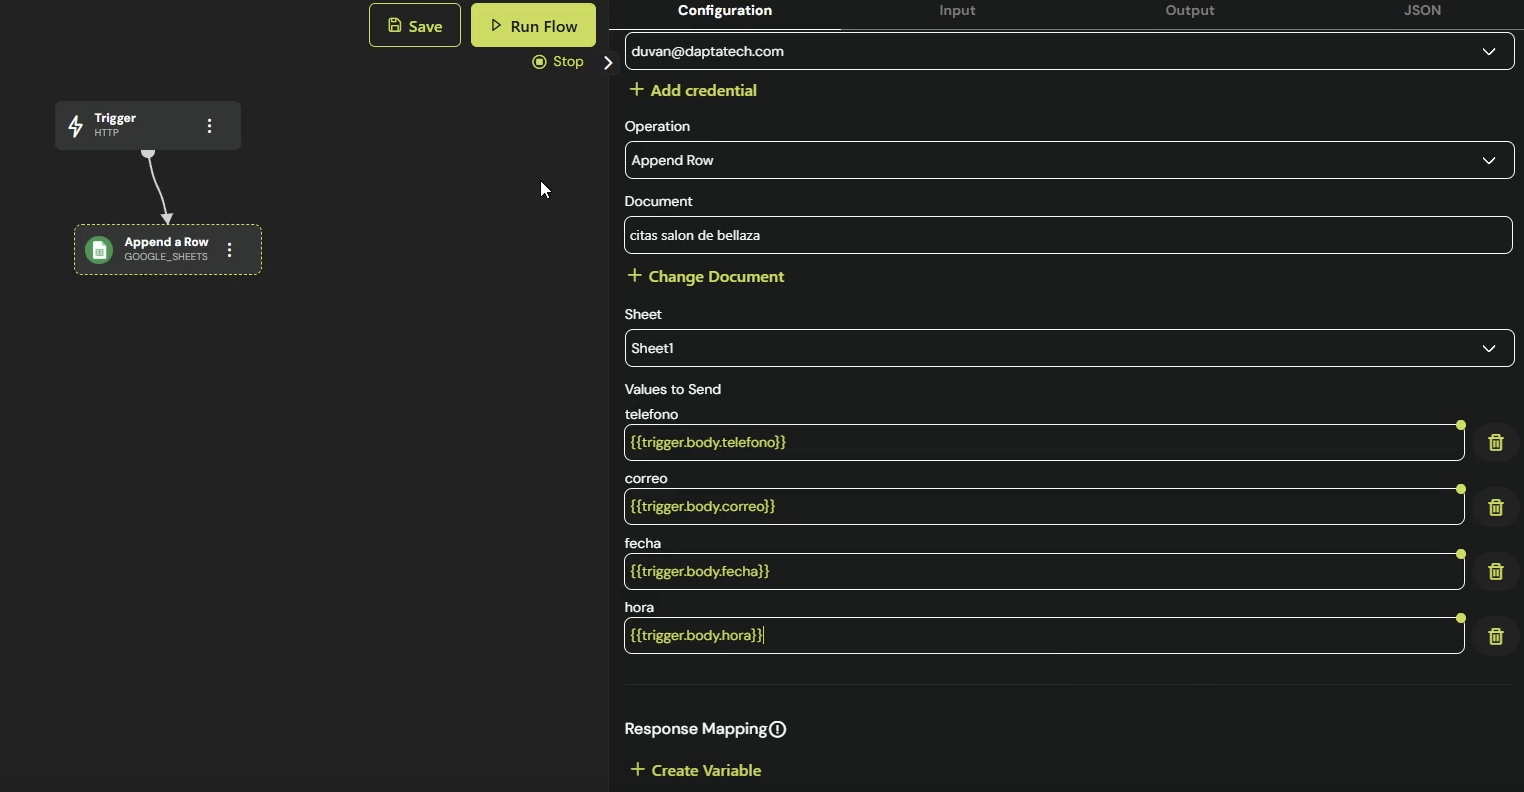Open the Operation dropdown set to Append Row

[x=1068, y=160]
